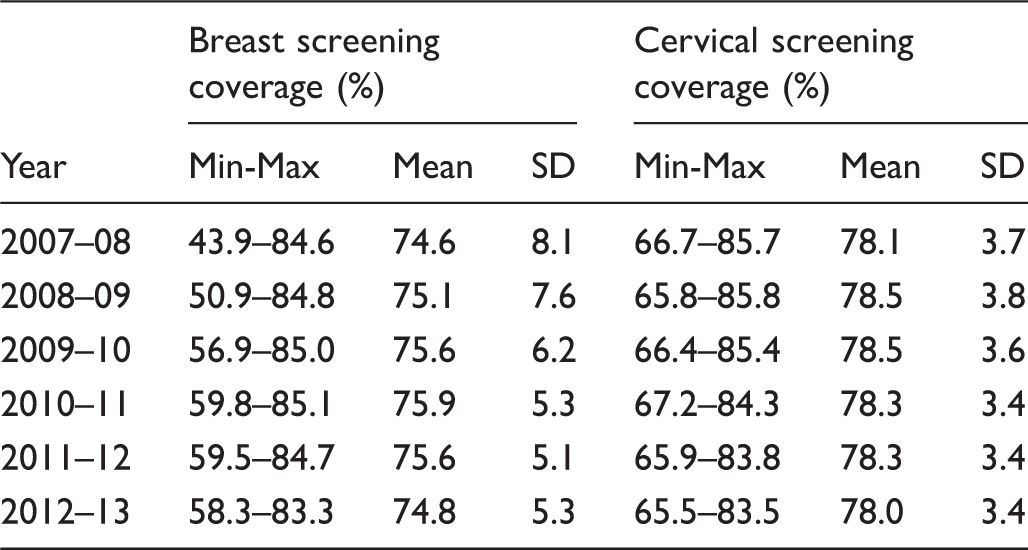1028x550 pixels.
Task: Select the 2009–10 row label
Action: [66, 351]
